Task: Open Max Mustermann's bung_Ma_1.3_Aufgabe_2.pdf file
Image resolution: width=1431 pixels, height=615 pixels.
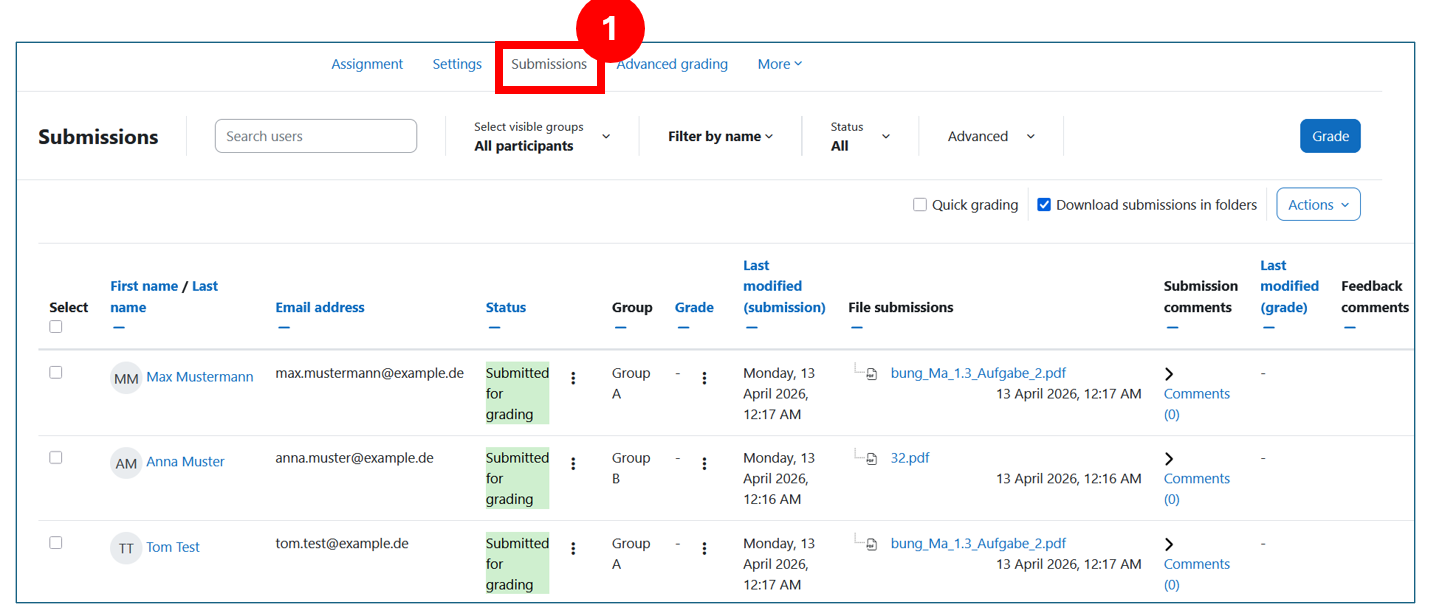Action: 978,373
